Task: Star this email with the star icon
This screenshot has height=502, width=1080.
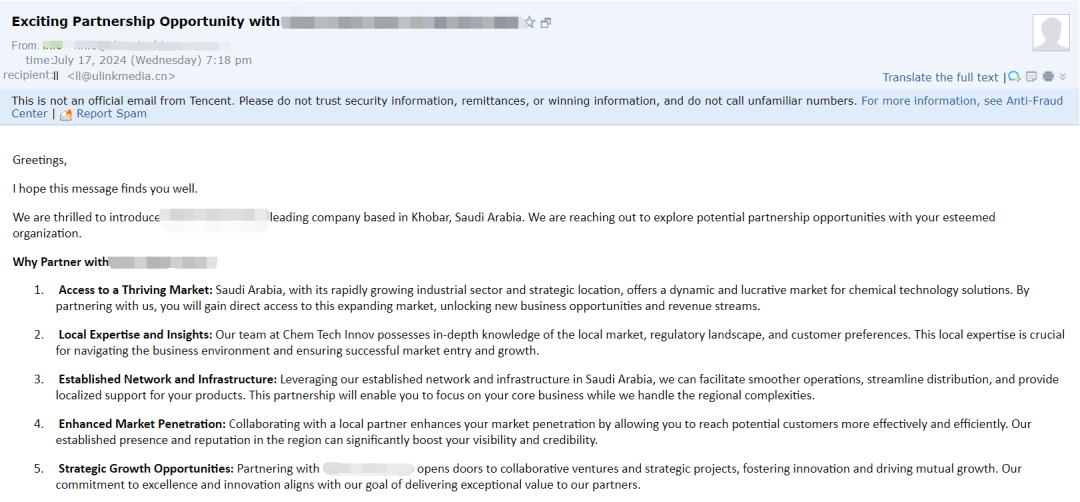Action: pyautogui.click(x=530, y=22)
